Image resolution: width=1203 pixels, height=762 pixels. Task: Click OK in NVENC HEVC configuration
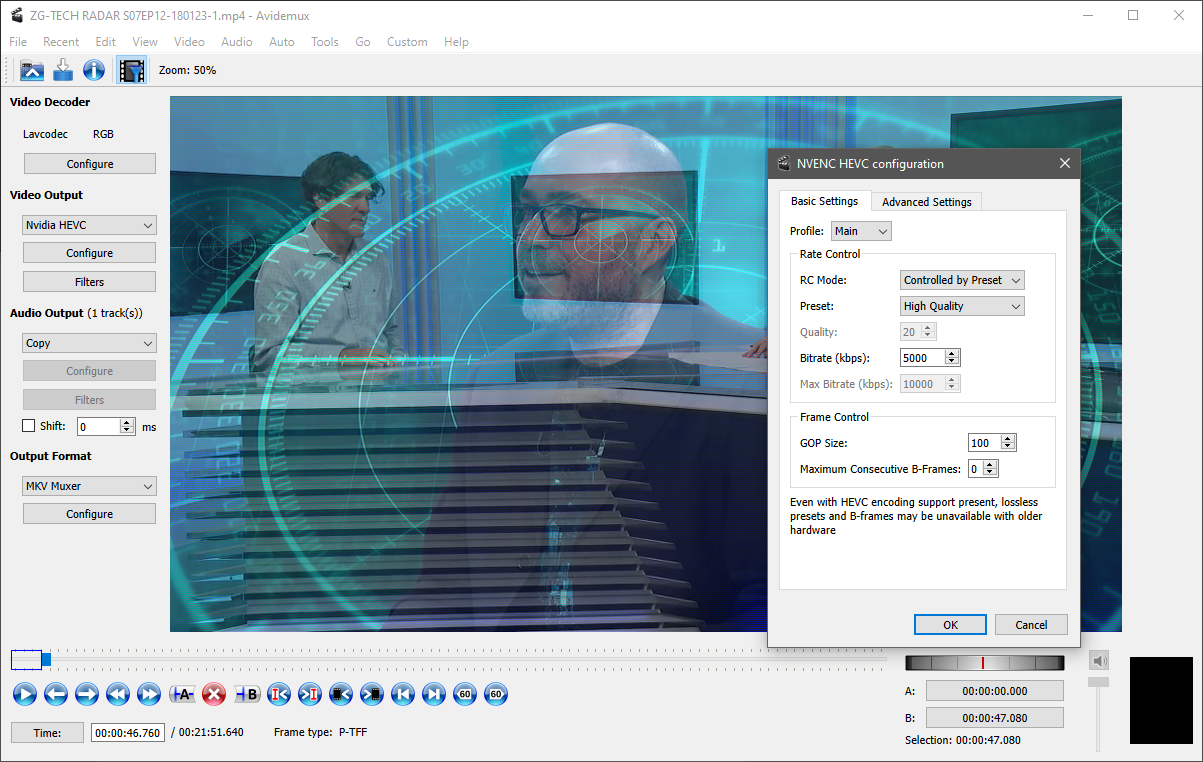tap(950, 625)
